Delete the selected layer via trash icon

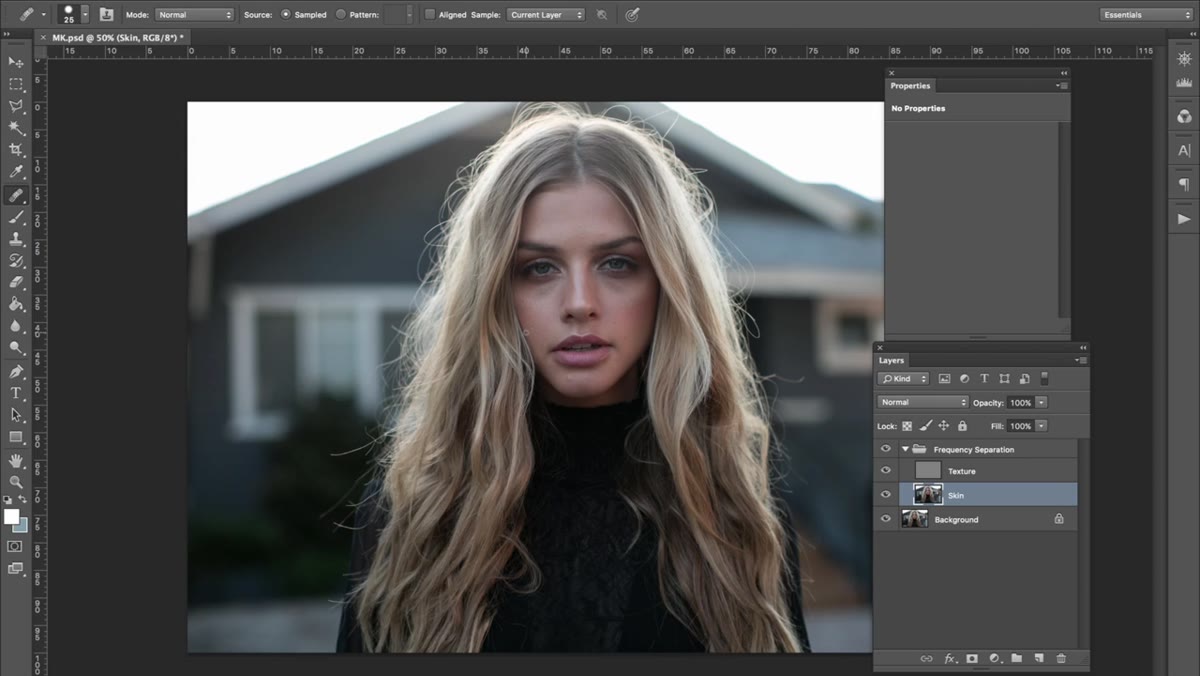(x=1061, y=658)
